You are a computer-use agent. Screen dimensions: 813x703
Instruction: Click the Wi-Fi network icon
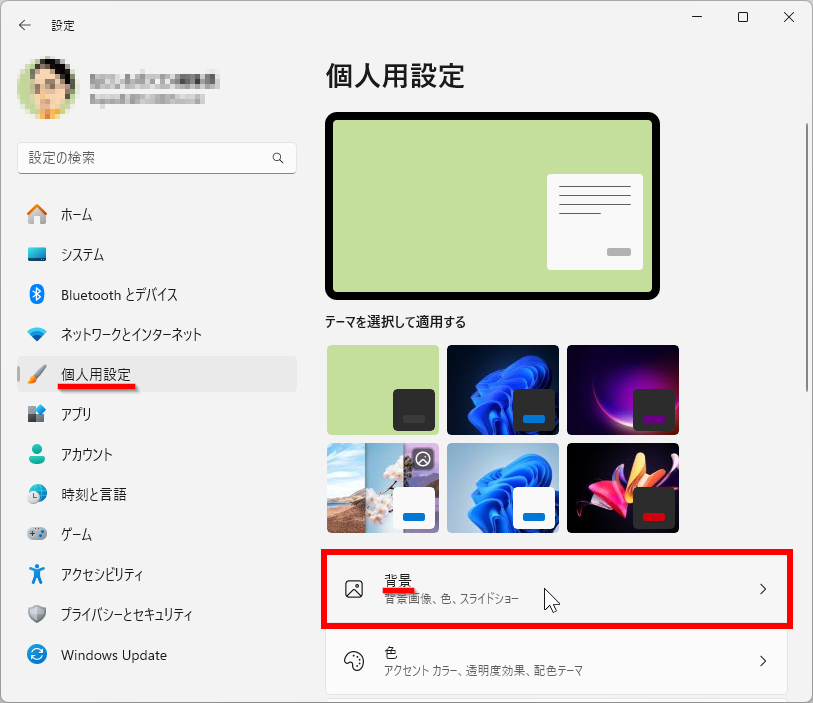pyautogui.click(x=37, y=334)
